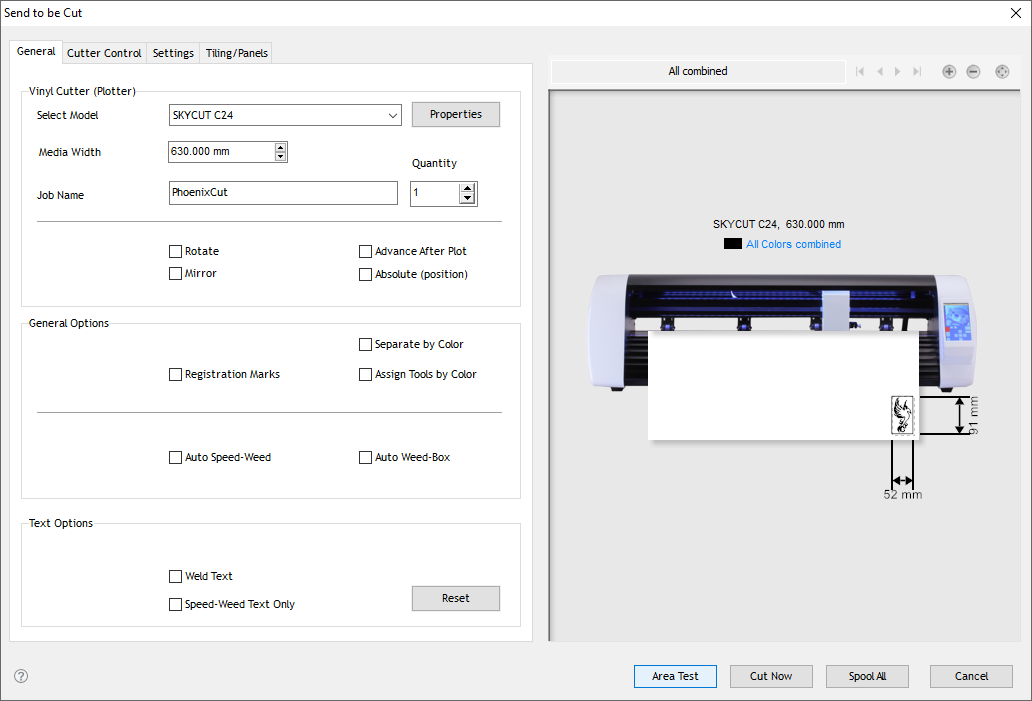Screen dimensions: 1032x701
Task: Click the Job Name text field
Action: coord(283,193)
